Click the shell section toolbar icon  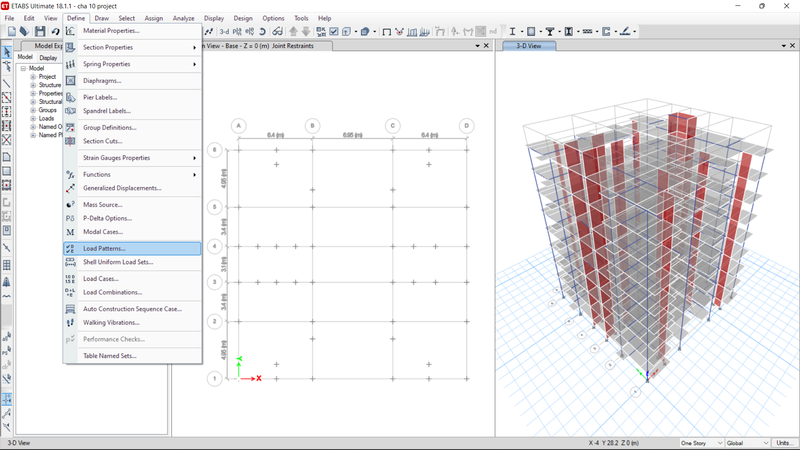coord(531,32)
